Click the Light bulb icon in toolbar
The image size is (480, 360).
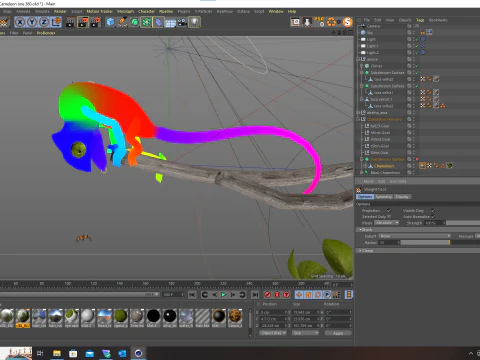pyautogui.click(x=194, y=22)
